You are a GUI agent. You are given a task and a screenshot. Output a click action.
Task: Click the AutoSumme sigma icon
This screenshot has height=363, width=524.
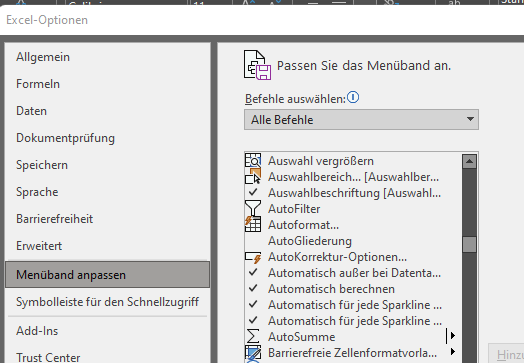click(253, 336)
